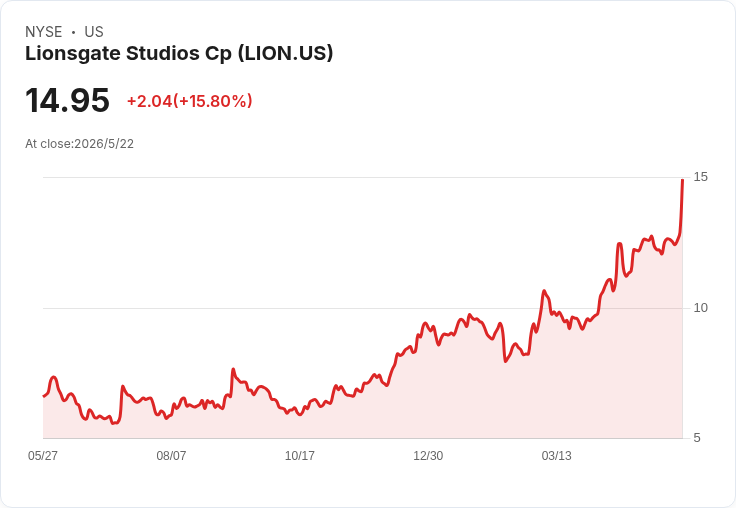
Task: Click the 12/30 date axis label
Action: [x=428, y=455]
